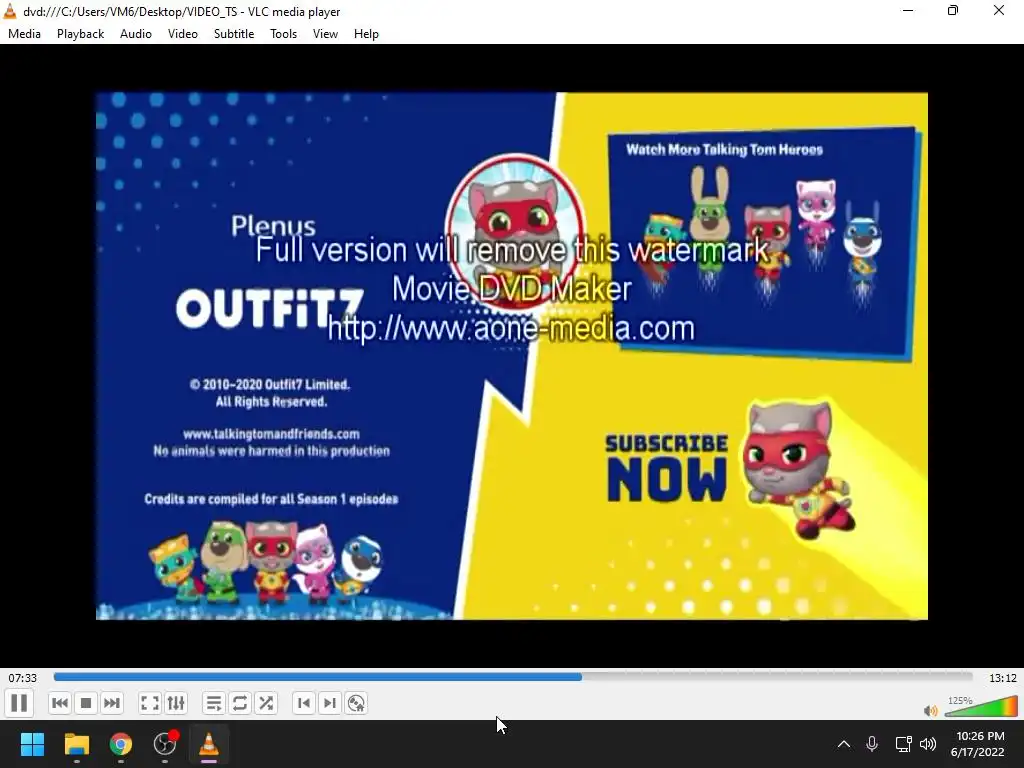Open the Subtitle menu
This screenshot has height=768, width=1024.
(x=234, y=34)
